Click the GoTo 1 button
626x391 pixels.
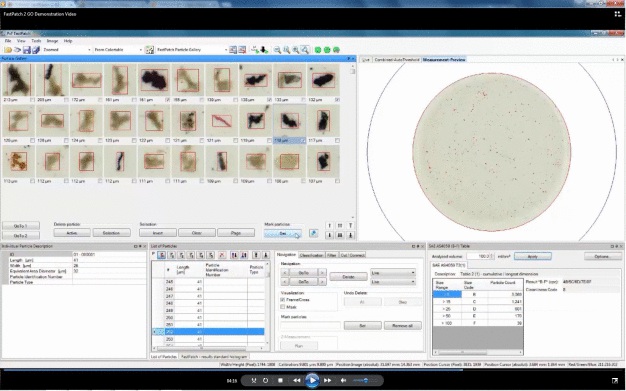point(21,226)
